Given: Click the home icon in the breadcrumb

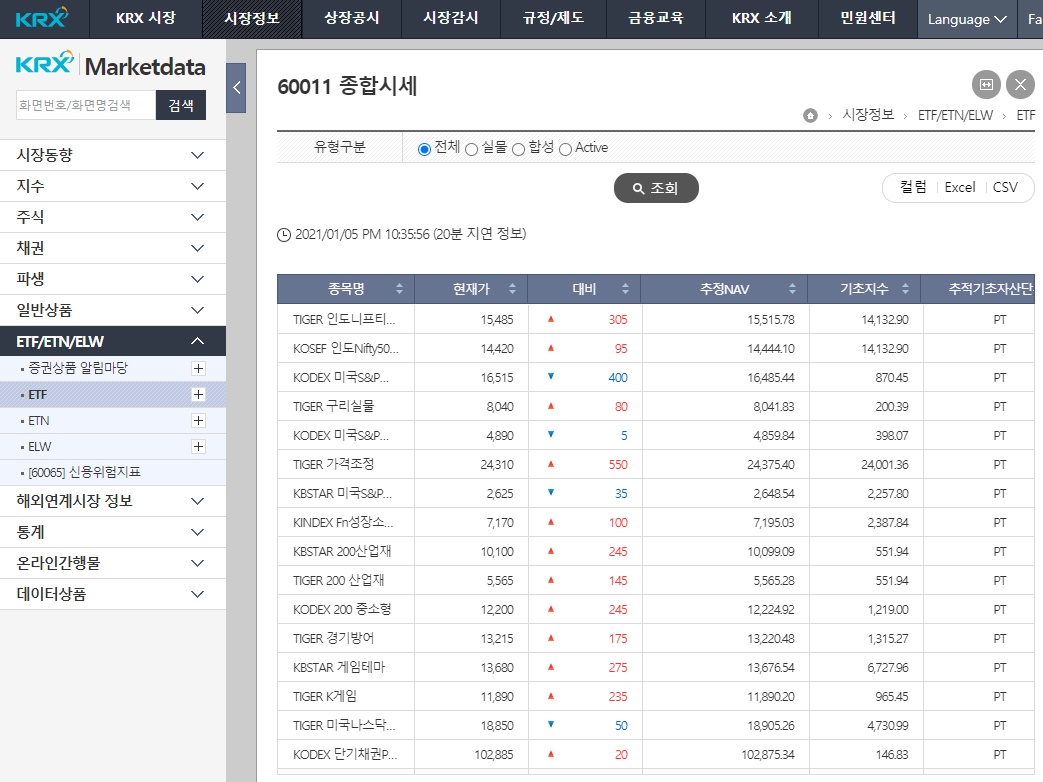Looking at the screenshot, I should pos(810,116).
